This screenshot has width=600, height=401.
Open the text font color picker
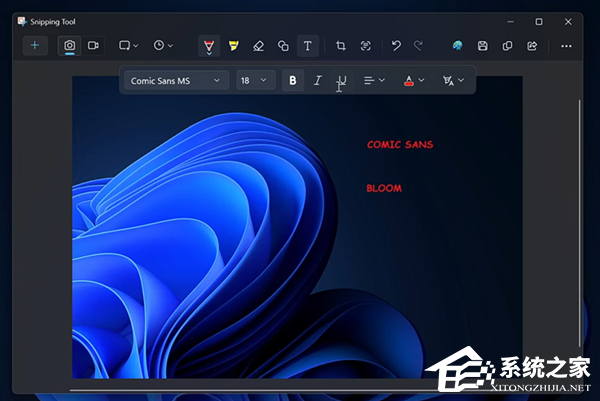(x=413, y=80)
